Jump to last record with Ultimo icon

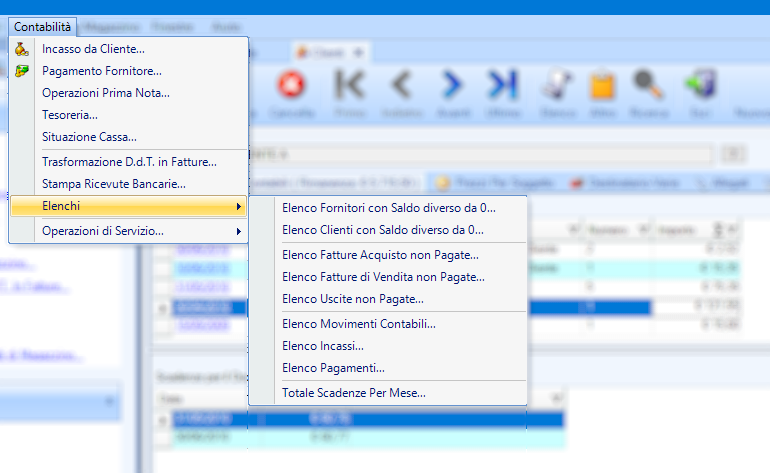501,86
